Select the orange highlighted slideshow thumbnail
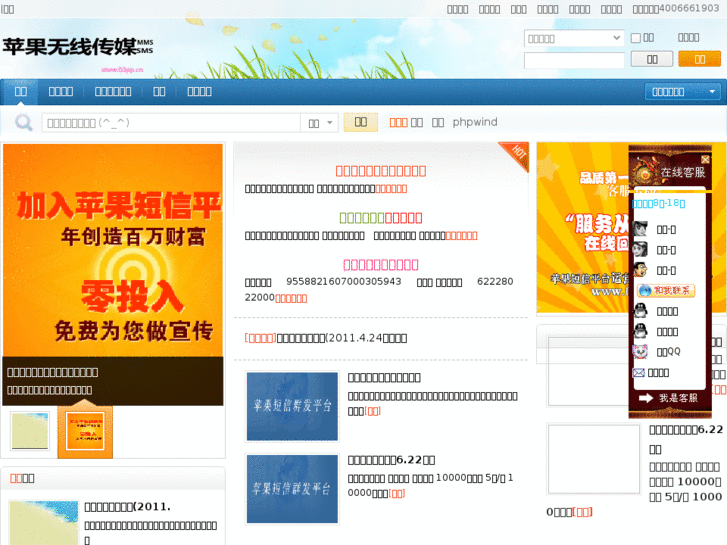The height and width of the screenshot is (545, 727). (x=85, y=431)
